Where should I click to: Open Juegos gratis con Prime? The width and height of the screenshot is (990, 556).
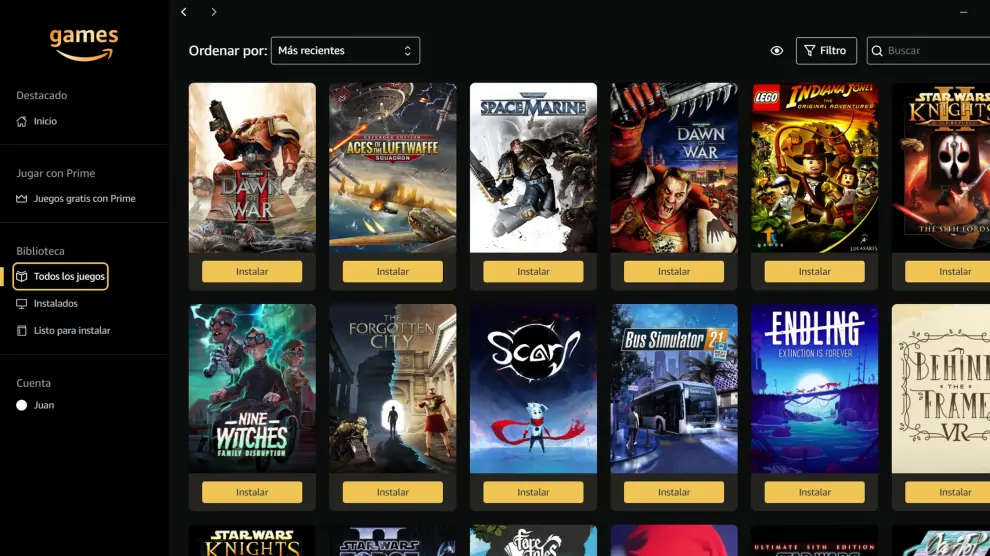click(84, 199)
